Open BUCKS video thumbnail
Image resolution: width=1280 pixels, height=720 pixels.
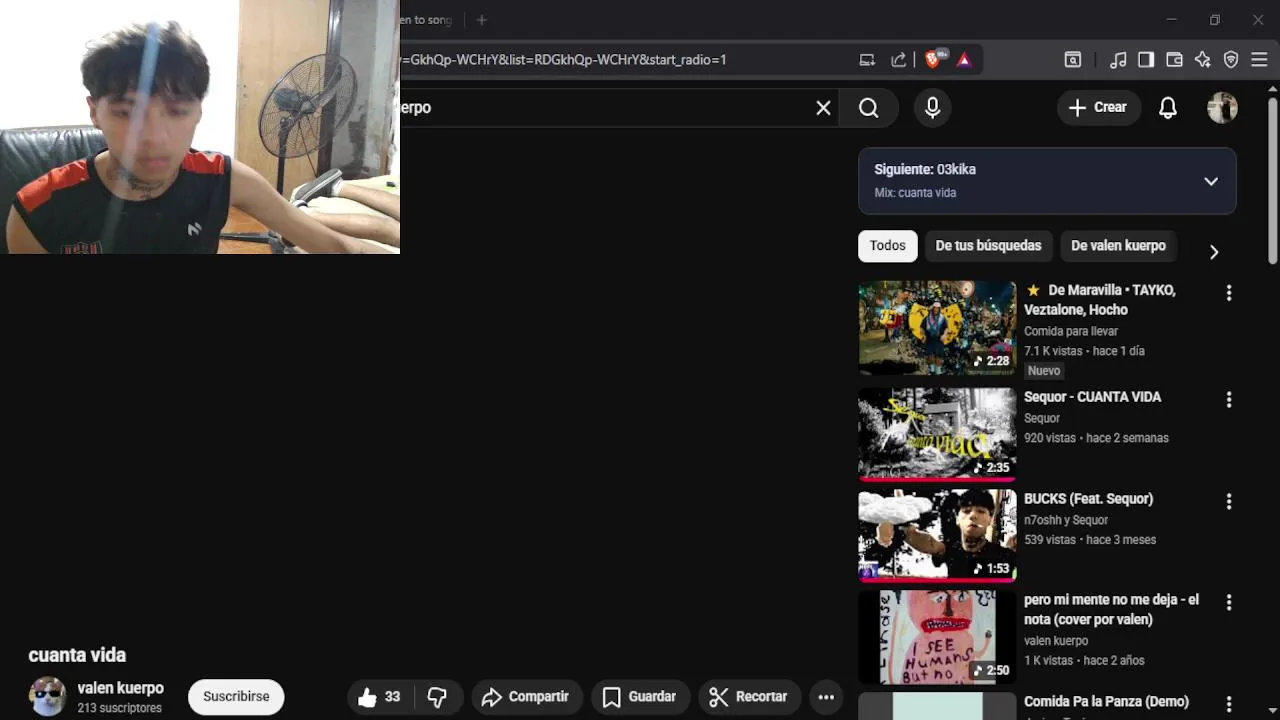click(937, 535)
